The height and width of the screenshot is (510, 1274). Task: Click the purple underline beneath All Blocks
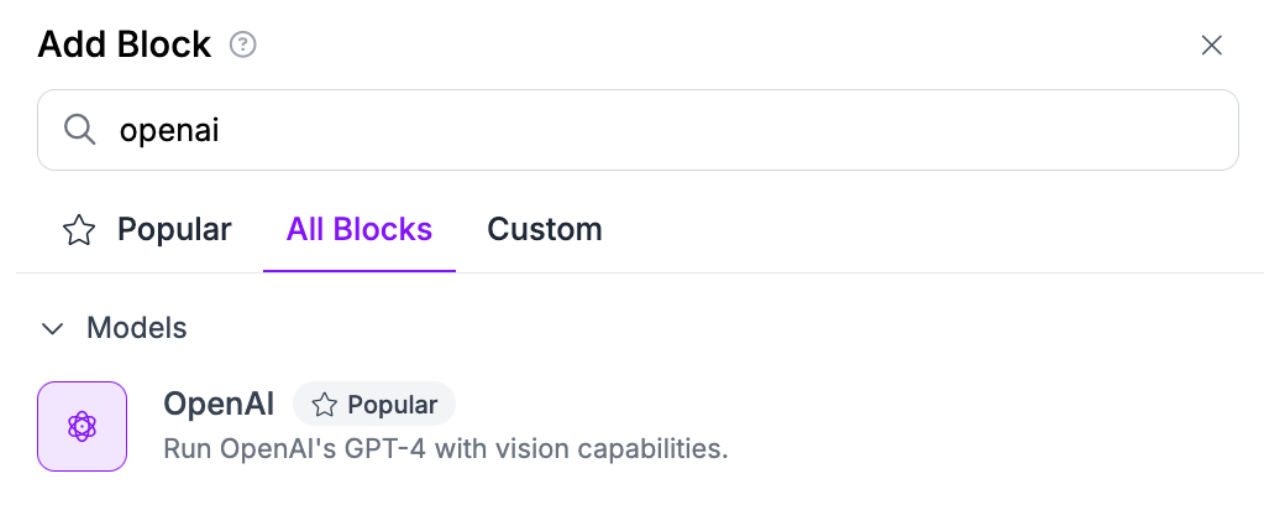point(359,270)
